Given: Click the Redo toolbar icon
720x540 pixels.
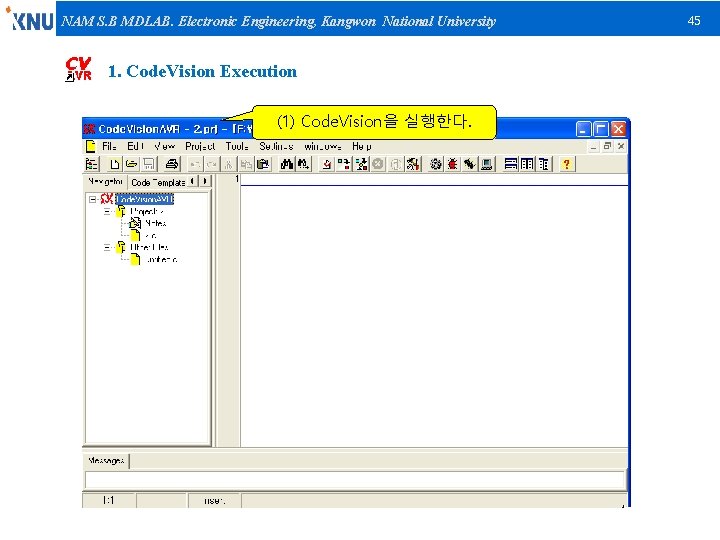Looking at the screenshot, I should coord(212,164).
